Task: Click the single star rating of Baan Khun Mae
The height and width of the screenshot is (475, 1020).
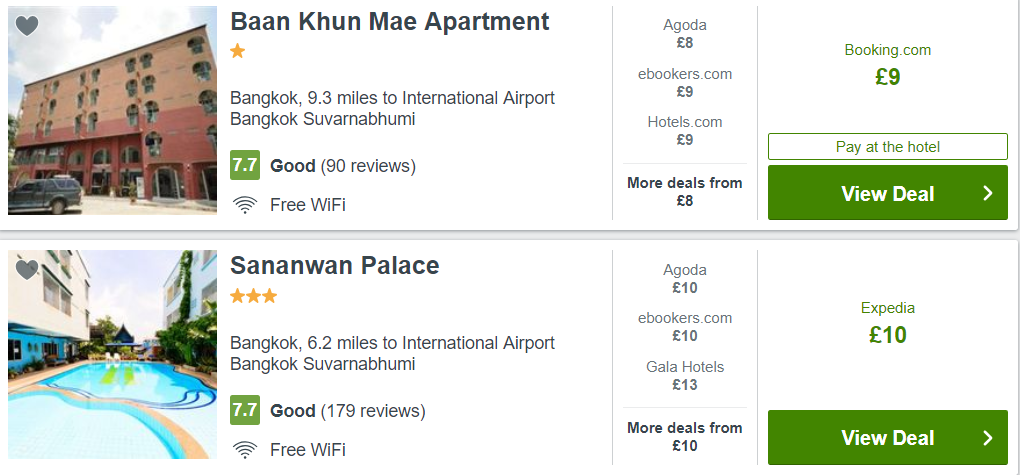Action: tap(238, 51)
